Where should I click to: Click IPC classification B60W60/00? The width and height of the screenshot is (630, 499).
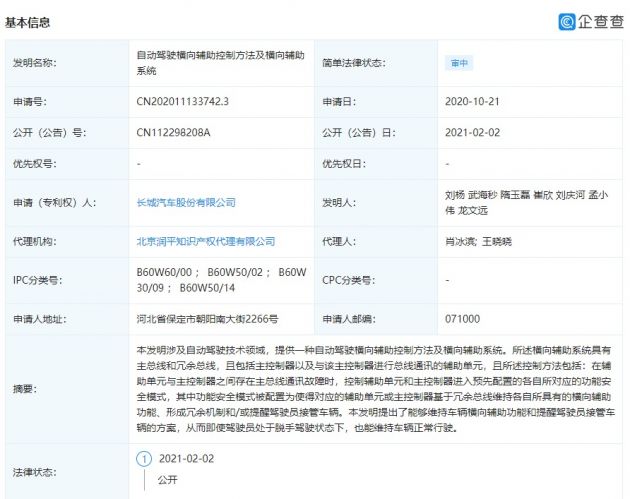[164, 272]
